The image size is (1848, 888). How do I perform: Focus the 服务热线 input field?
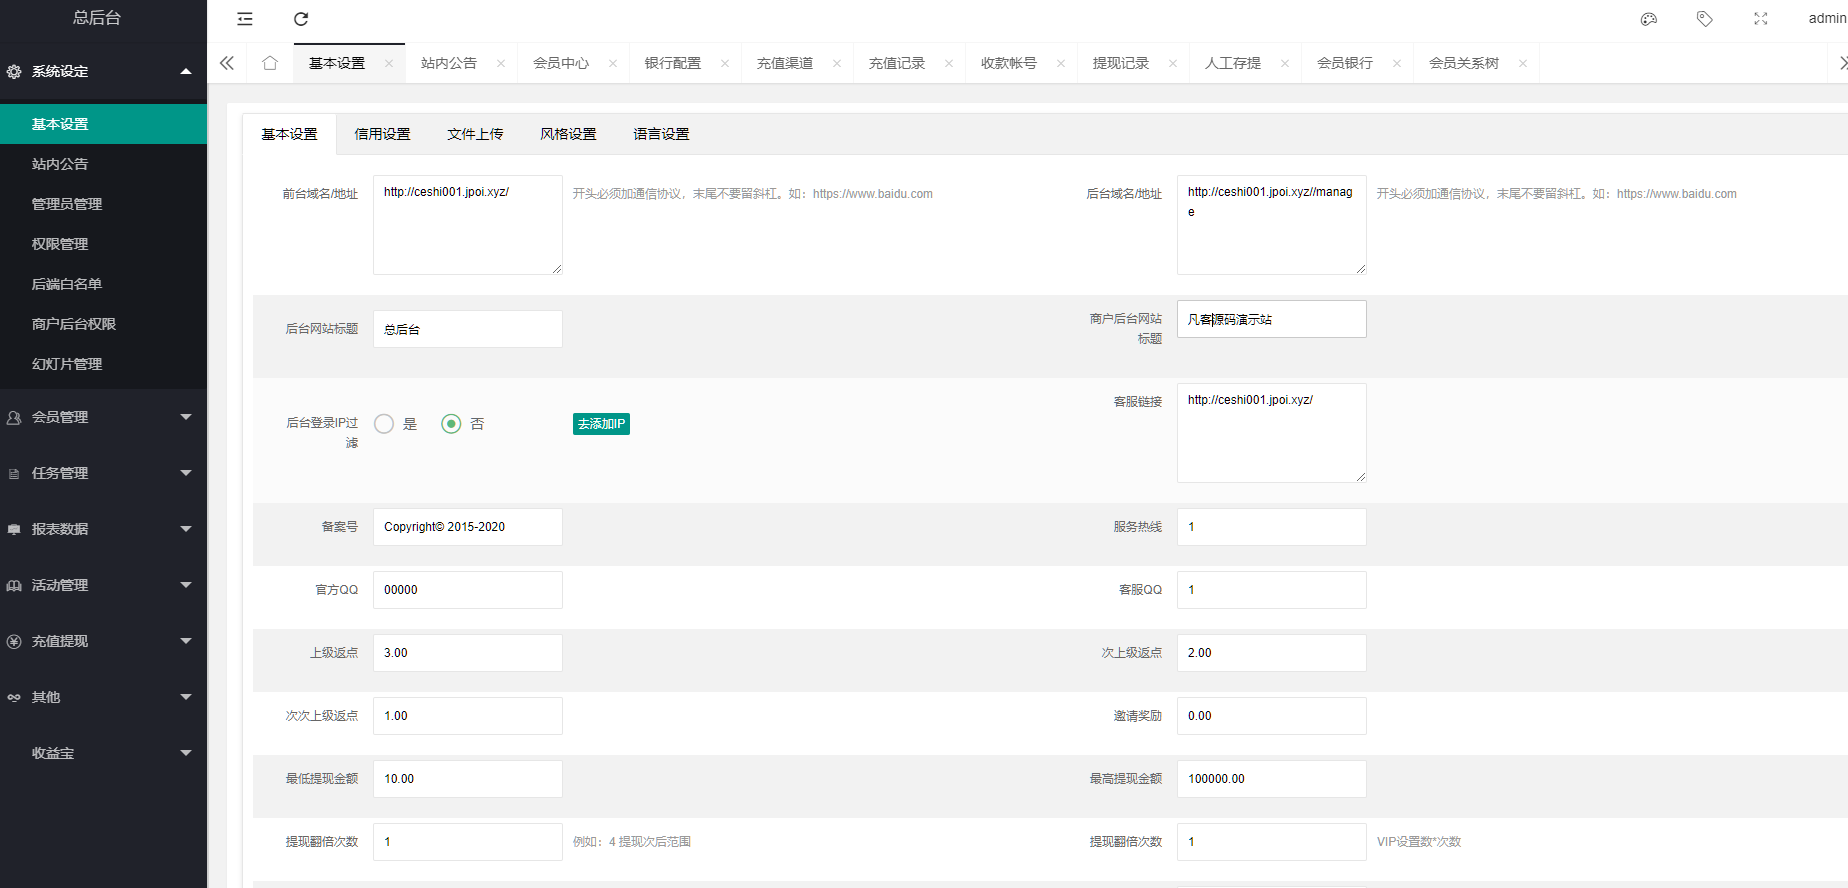pos(1272,527)
